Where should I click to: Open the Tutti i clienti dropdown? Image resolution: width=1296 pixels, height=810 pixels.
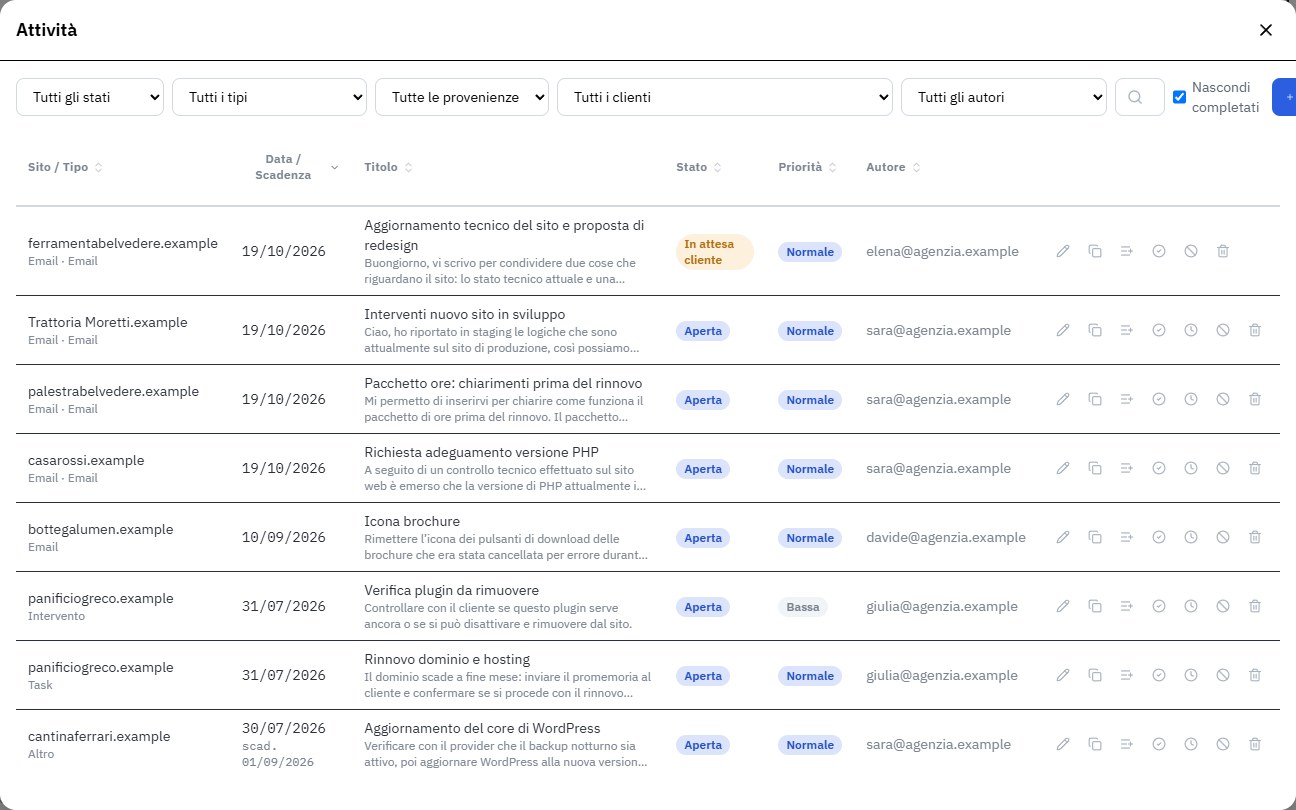click(725, 97)
